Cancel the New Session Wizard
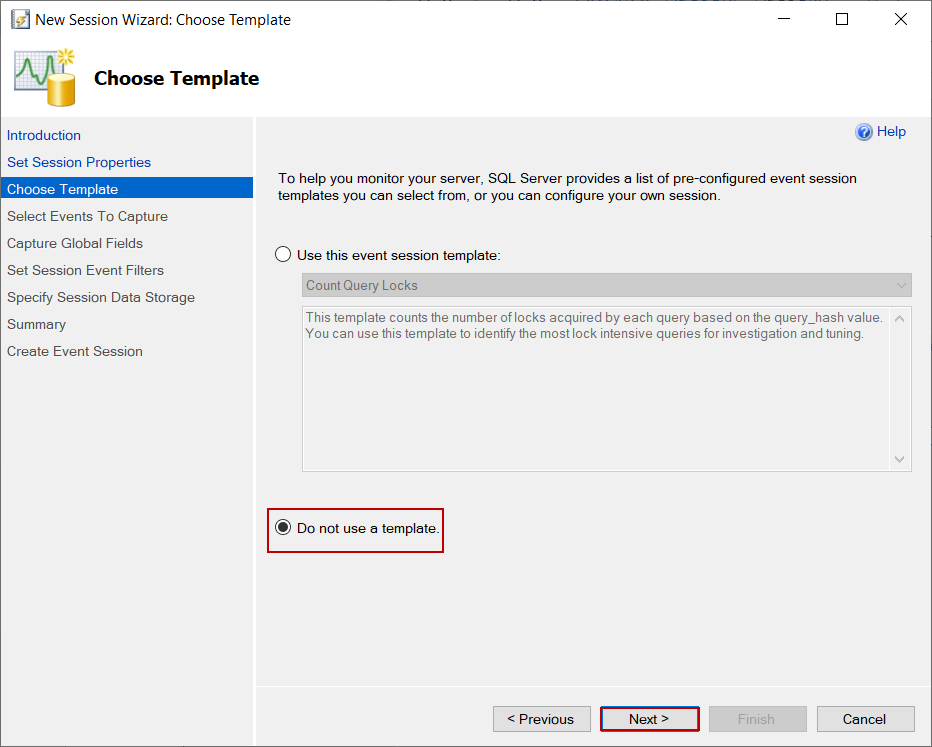This screenshot has height=747, width=932. 865,719
